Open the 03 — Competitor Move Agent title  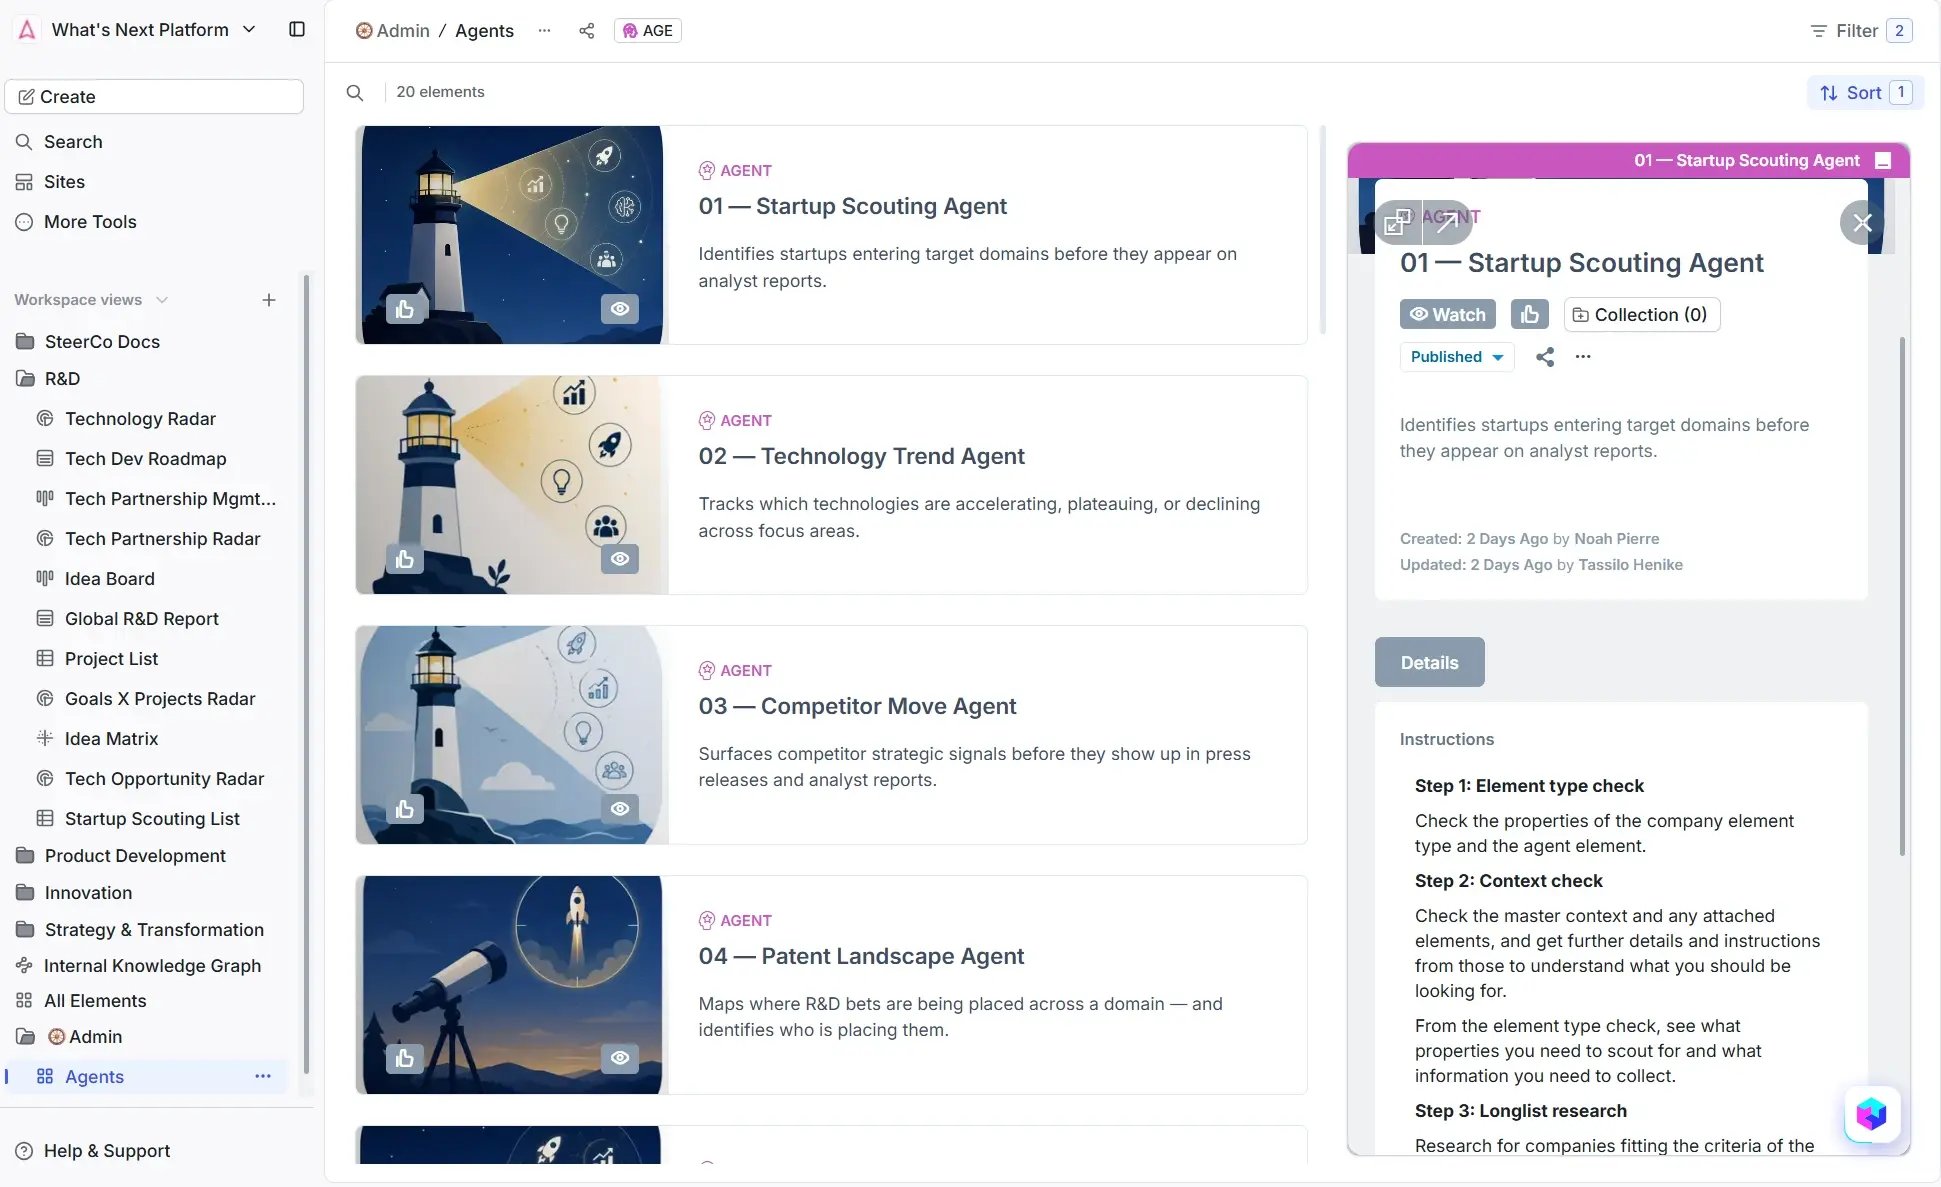[857, 706]
